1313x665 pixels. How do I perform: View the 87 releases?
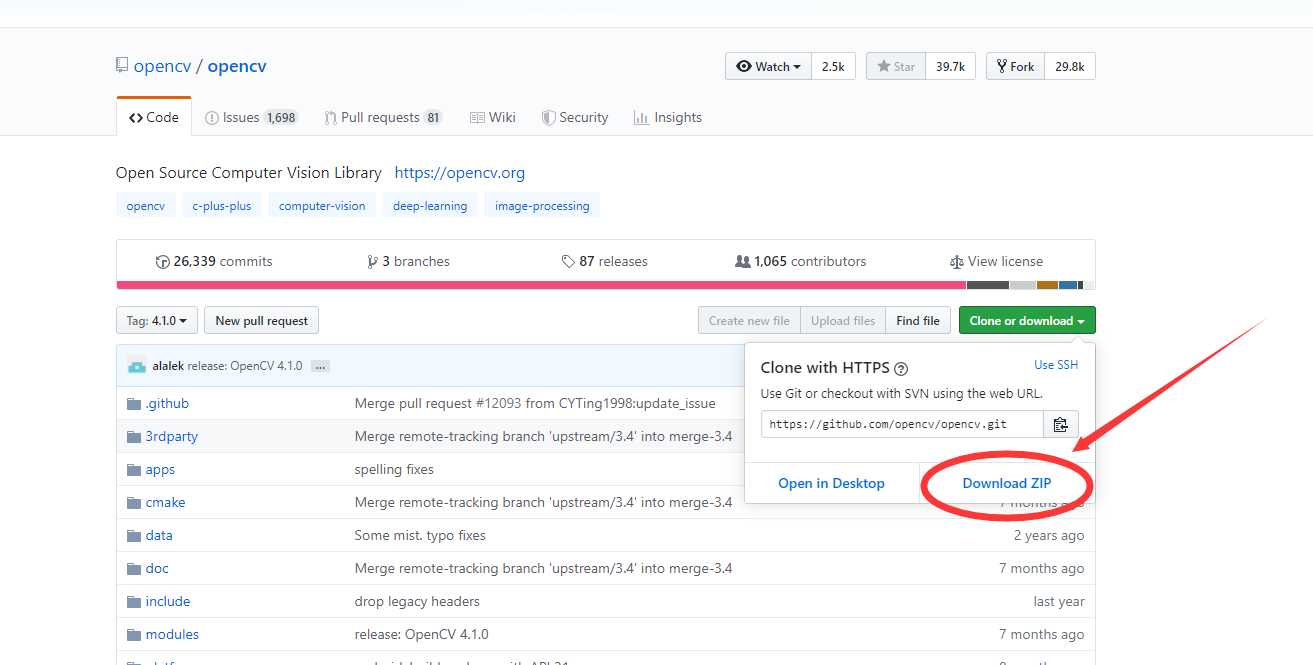605,261
